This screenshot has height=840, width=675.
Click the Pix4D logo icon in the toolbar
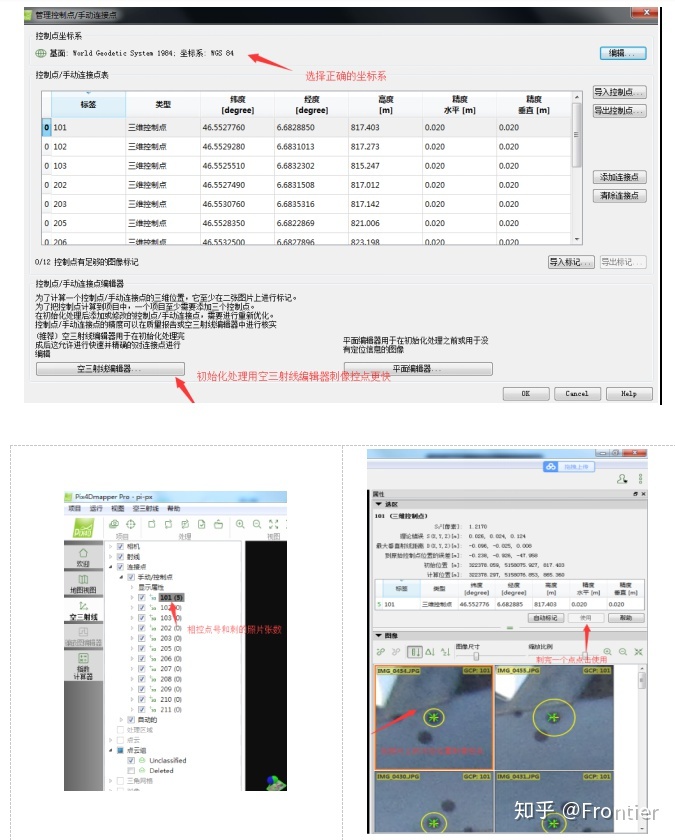(82, 528)
